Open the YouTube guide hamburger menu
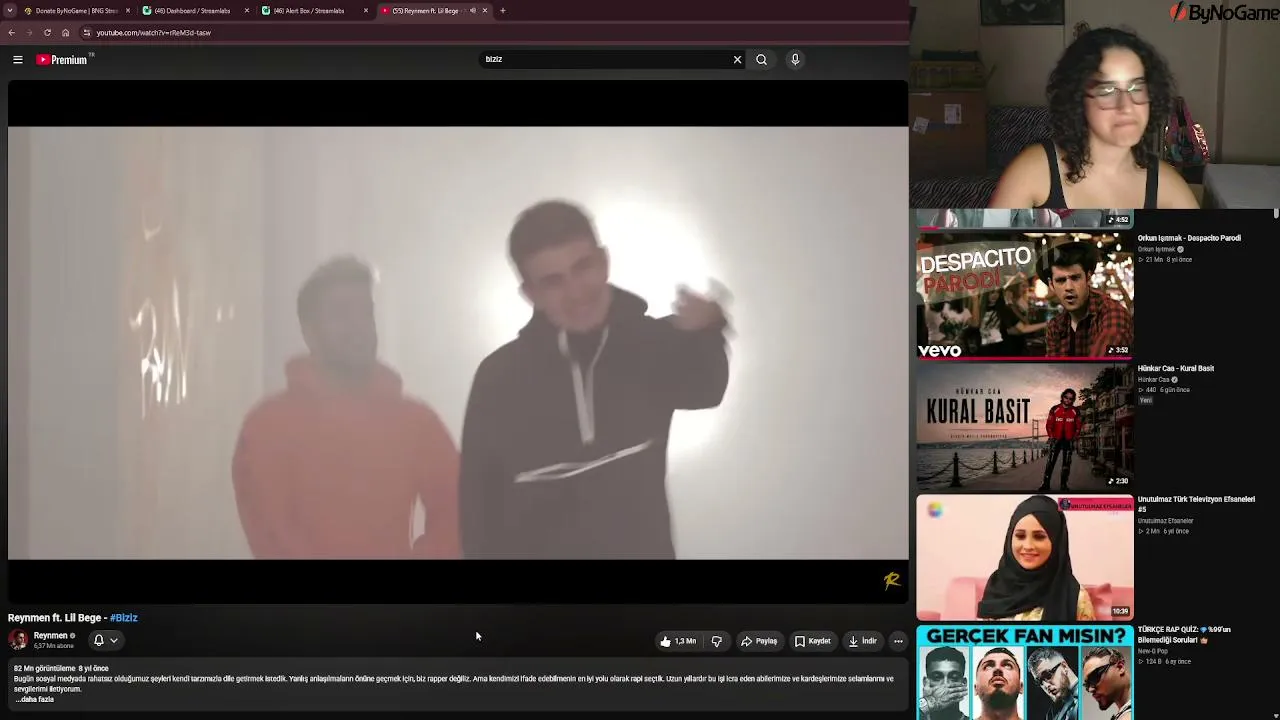The height and width of the screenshot is (720, 1280). [18, 60]
